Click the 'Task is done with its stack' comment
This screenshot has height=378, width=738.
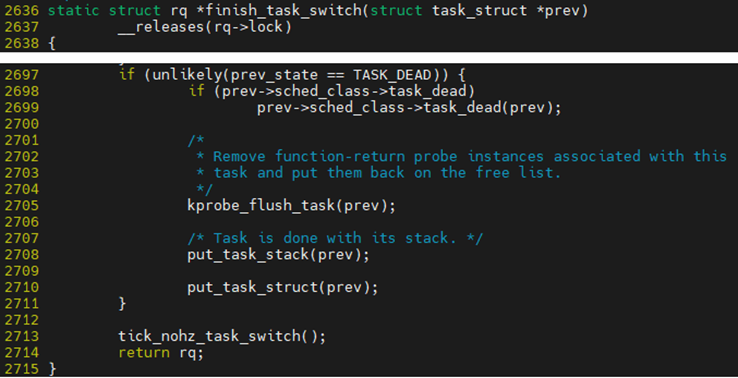click(335, 238)
